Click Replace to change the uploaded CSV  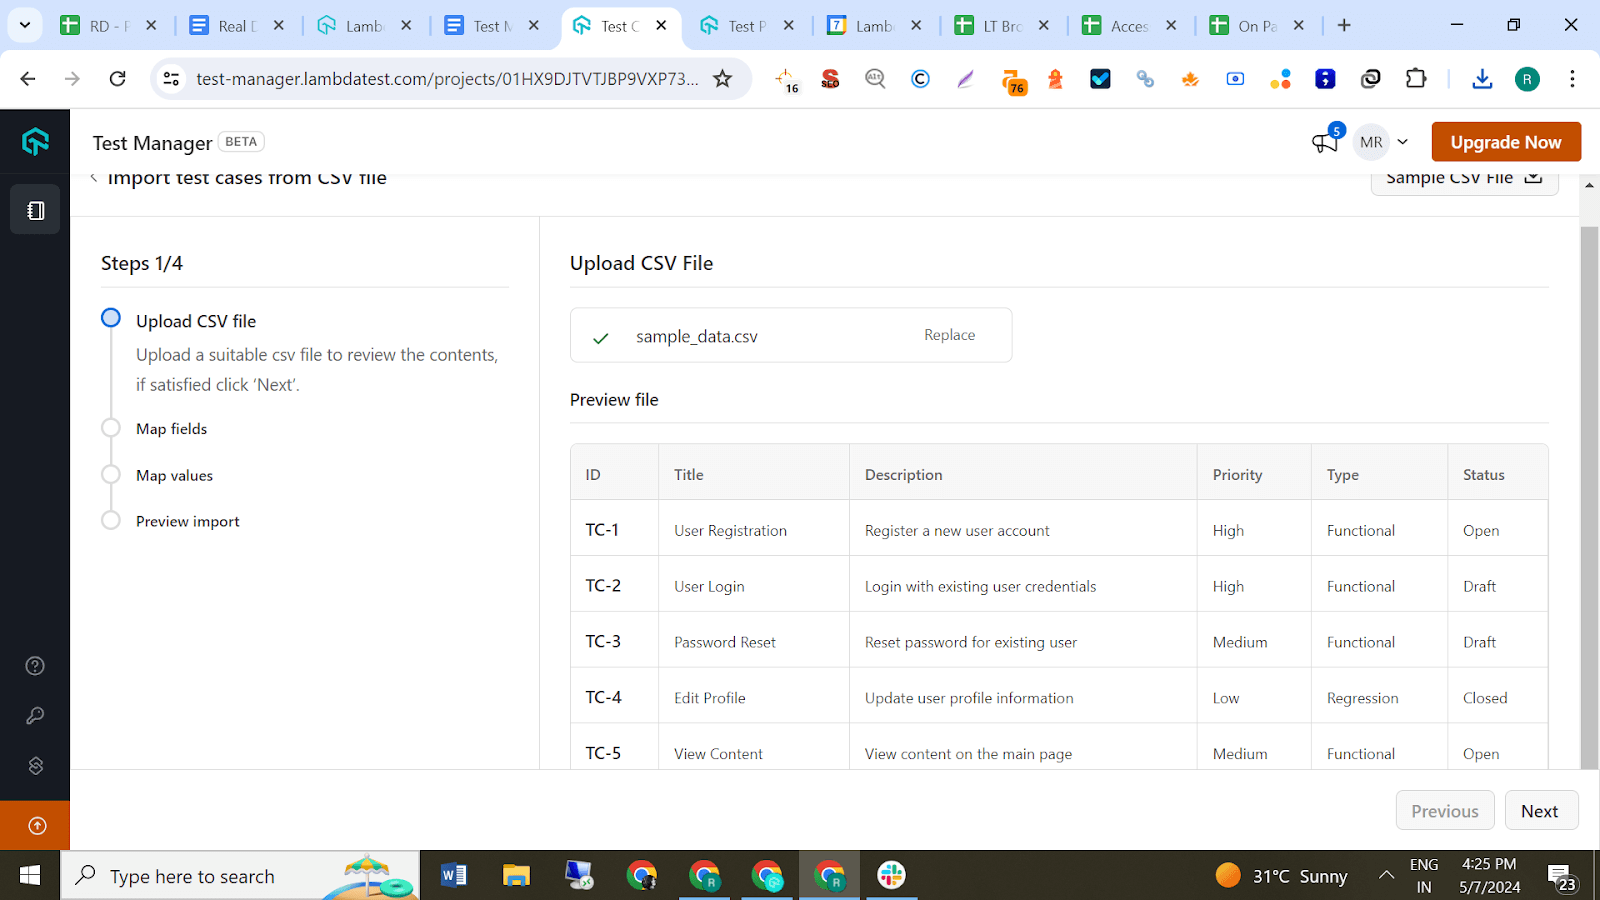click(949, 335)
